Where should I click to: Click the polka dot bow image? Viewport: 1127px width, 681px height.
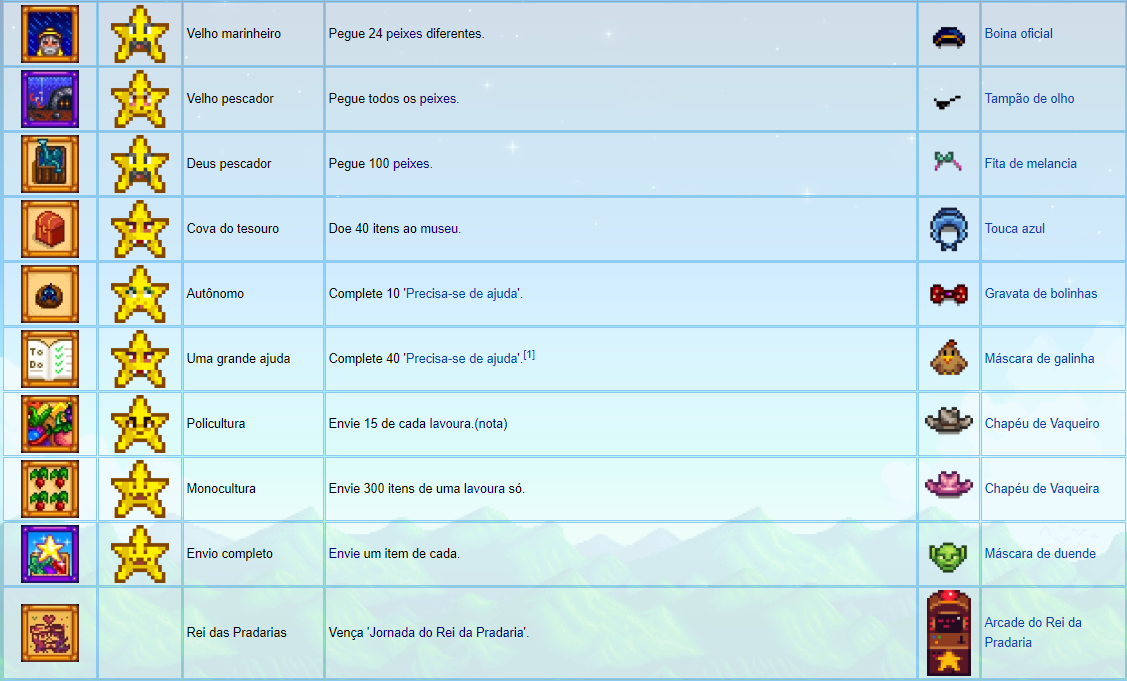pyautogui.click(x=949, y=294)
